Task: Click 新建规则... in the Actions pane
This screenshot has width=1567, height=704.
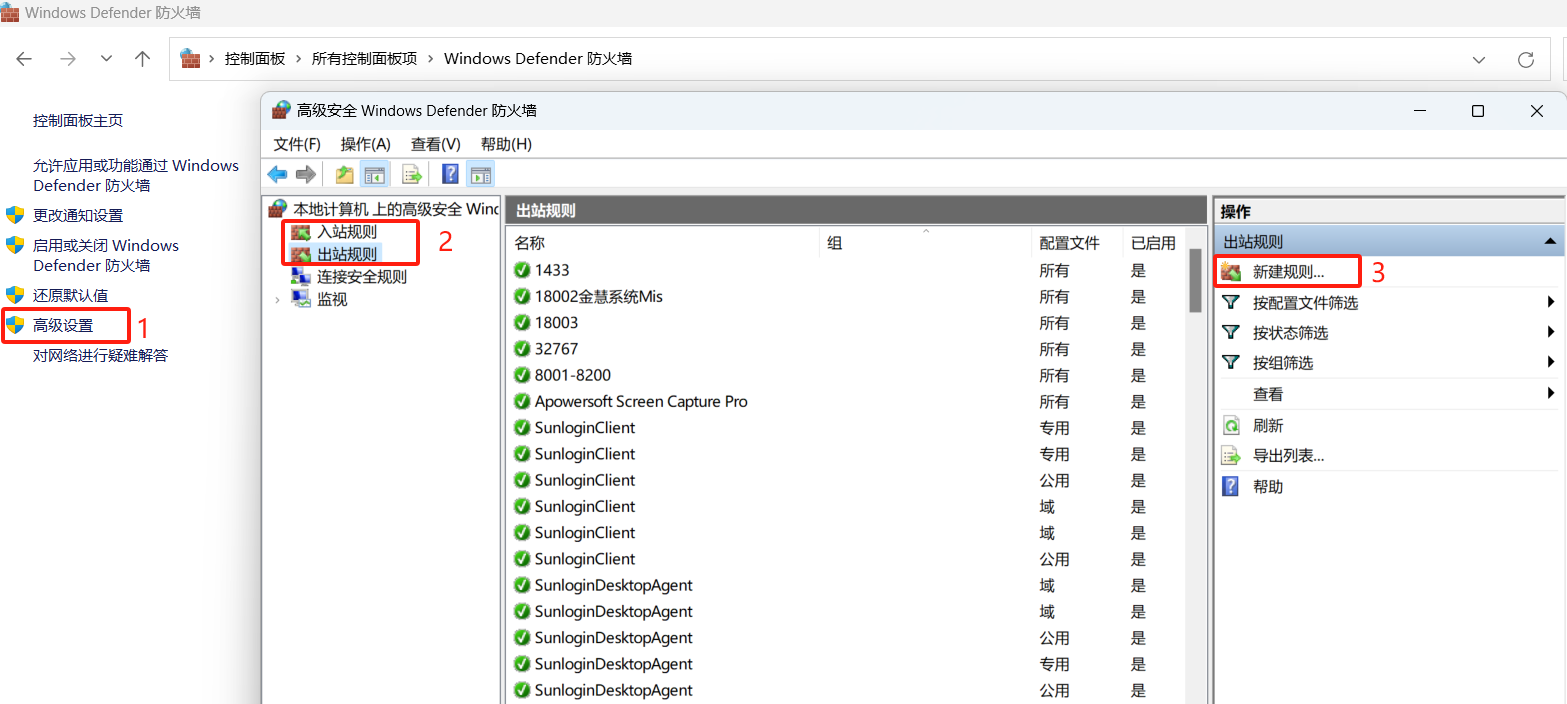Action: (1288, 272)
